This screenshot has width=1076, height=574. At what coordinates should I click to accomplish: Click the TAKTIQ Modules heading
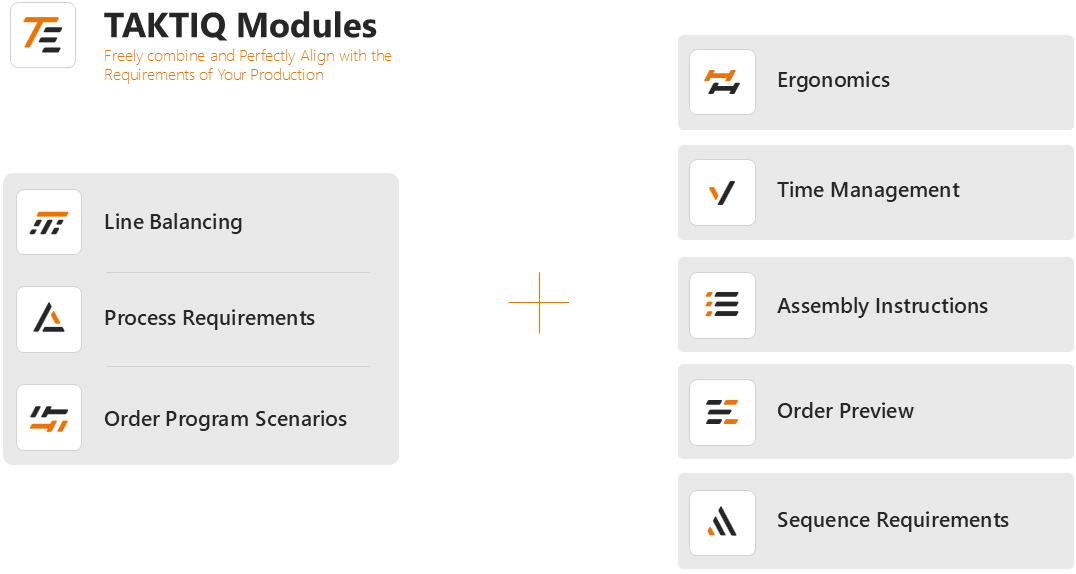click(x=240, y=25)
